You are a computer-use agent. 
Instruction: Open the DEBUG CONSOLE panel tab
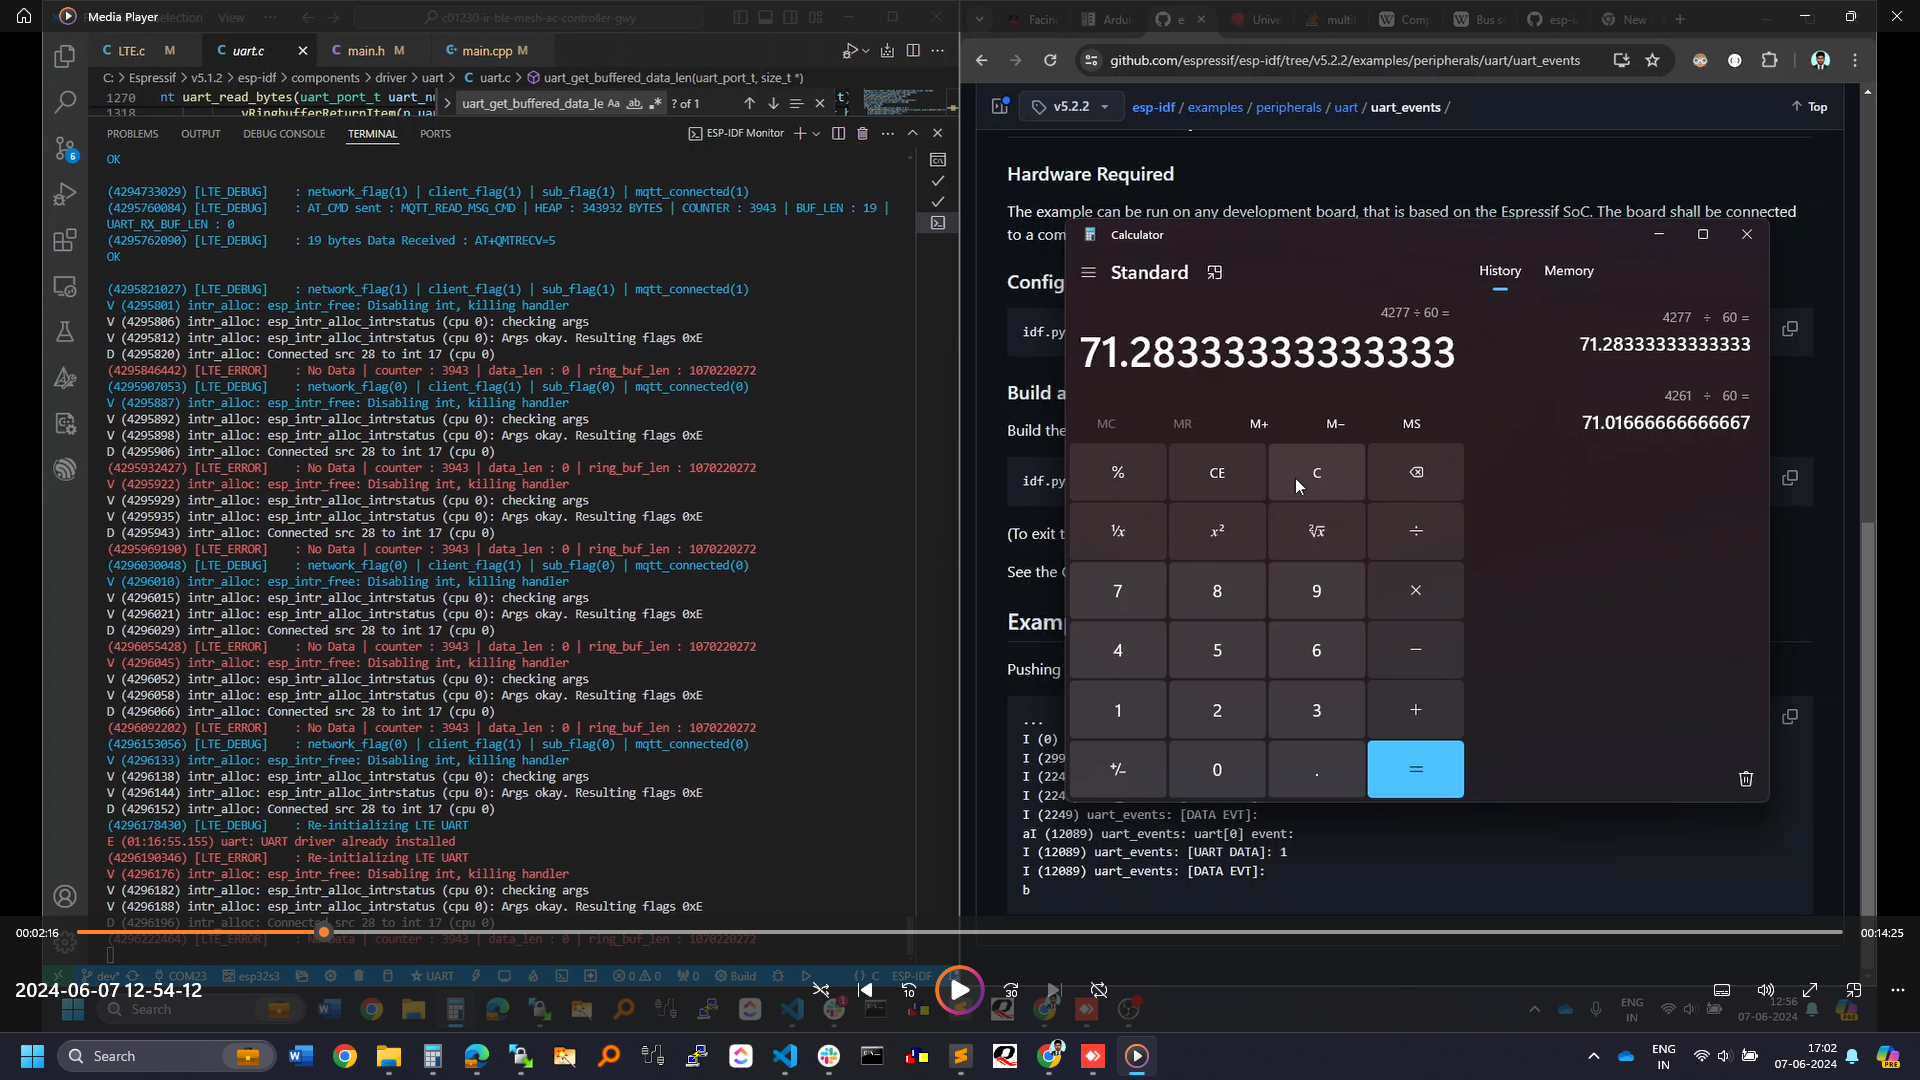coord(284,133)
